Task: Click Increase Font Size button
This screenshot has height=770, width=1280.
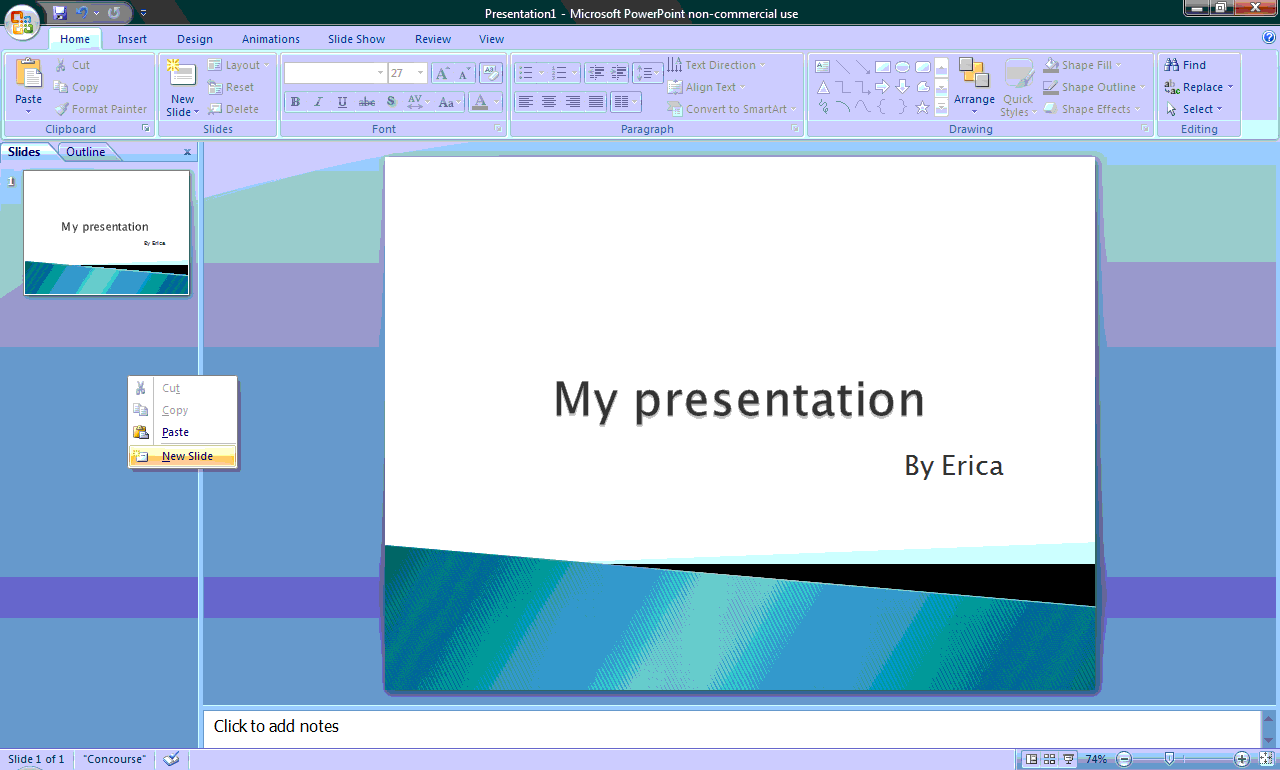Action: (441, 72)
